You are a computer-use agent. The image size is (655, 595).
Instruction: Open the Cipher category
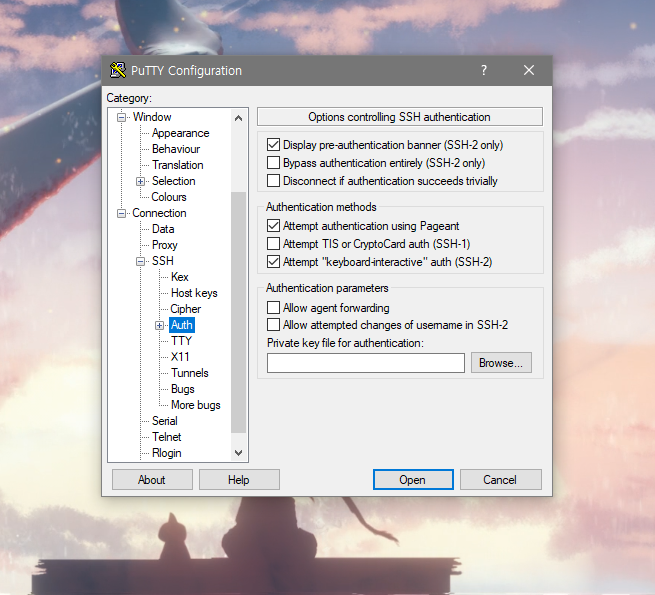185,309
